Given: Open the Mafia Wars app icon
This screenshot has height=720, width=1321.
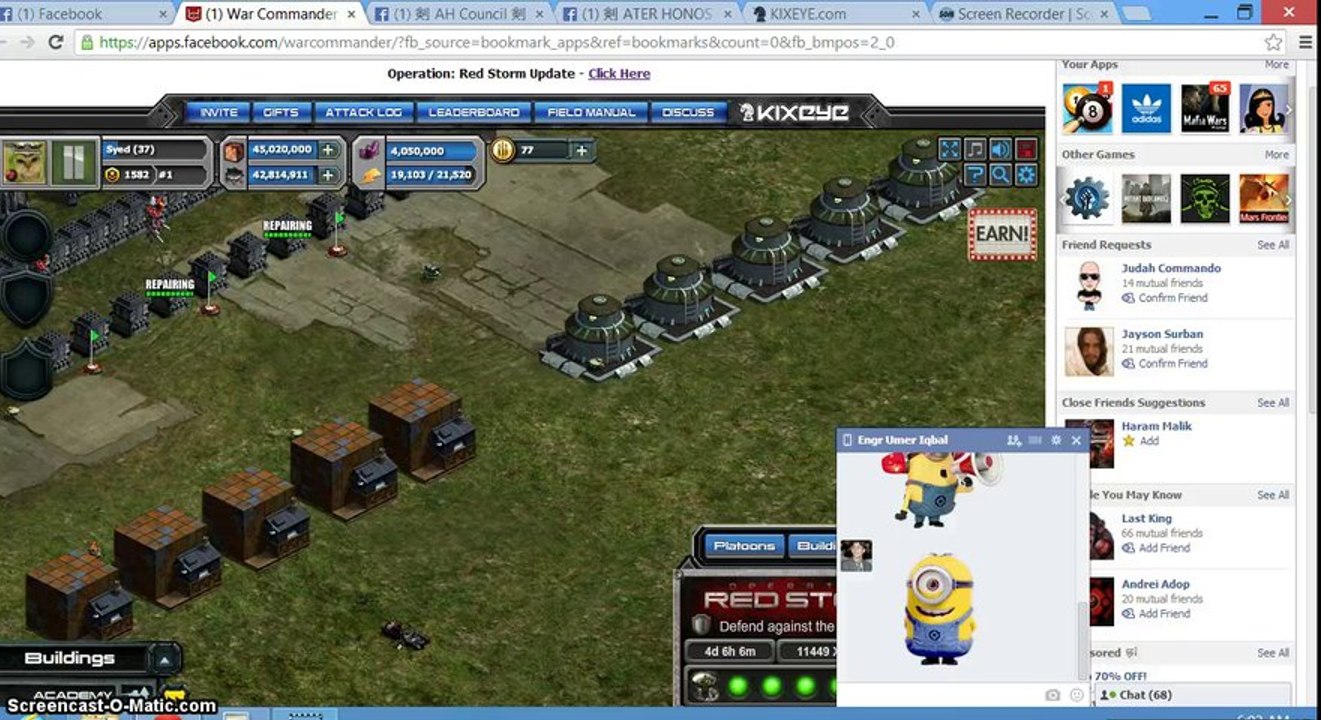Looking at the screenshot, I should (1205, 108).
